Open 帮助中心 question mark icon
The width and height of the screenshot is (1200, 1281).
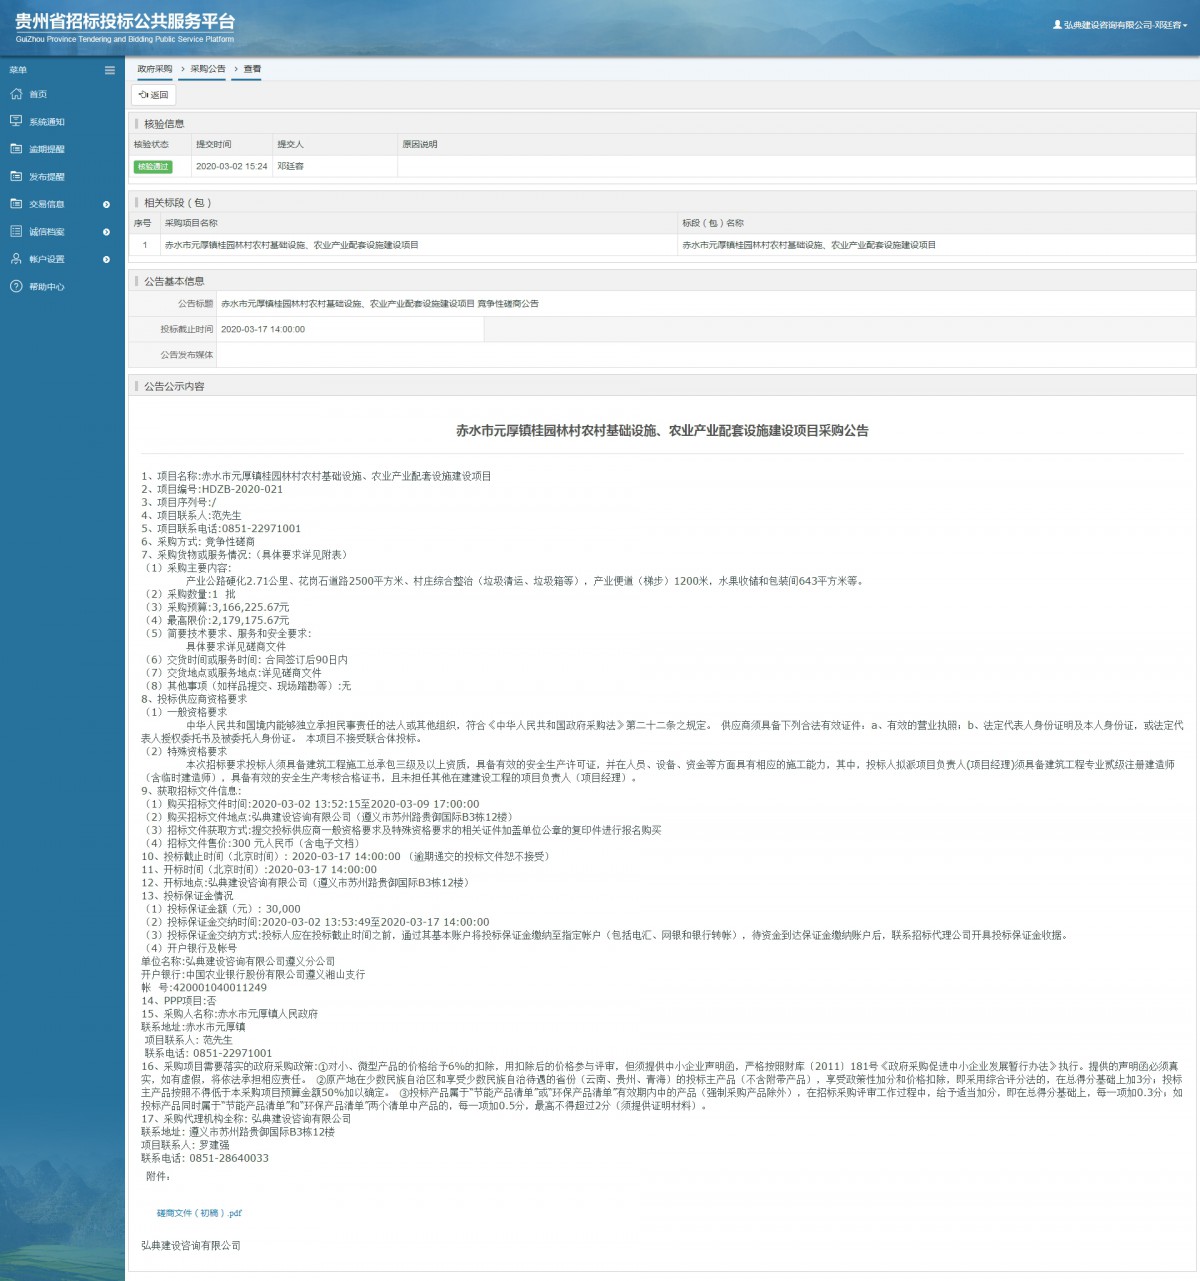(16, 286)
